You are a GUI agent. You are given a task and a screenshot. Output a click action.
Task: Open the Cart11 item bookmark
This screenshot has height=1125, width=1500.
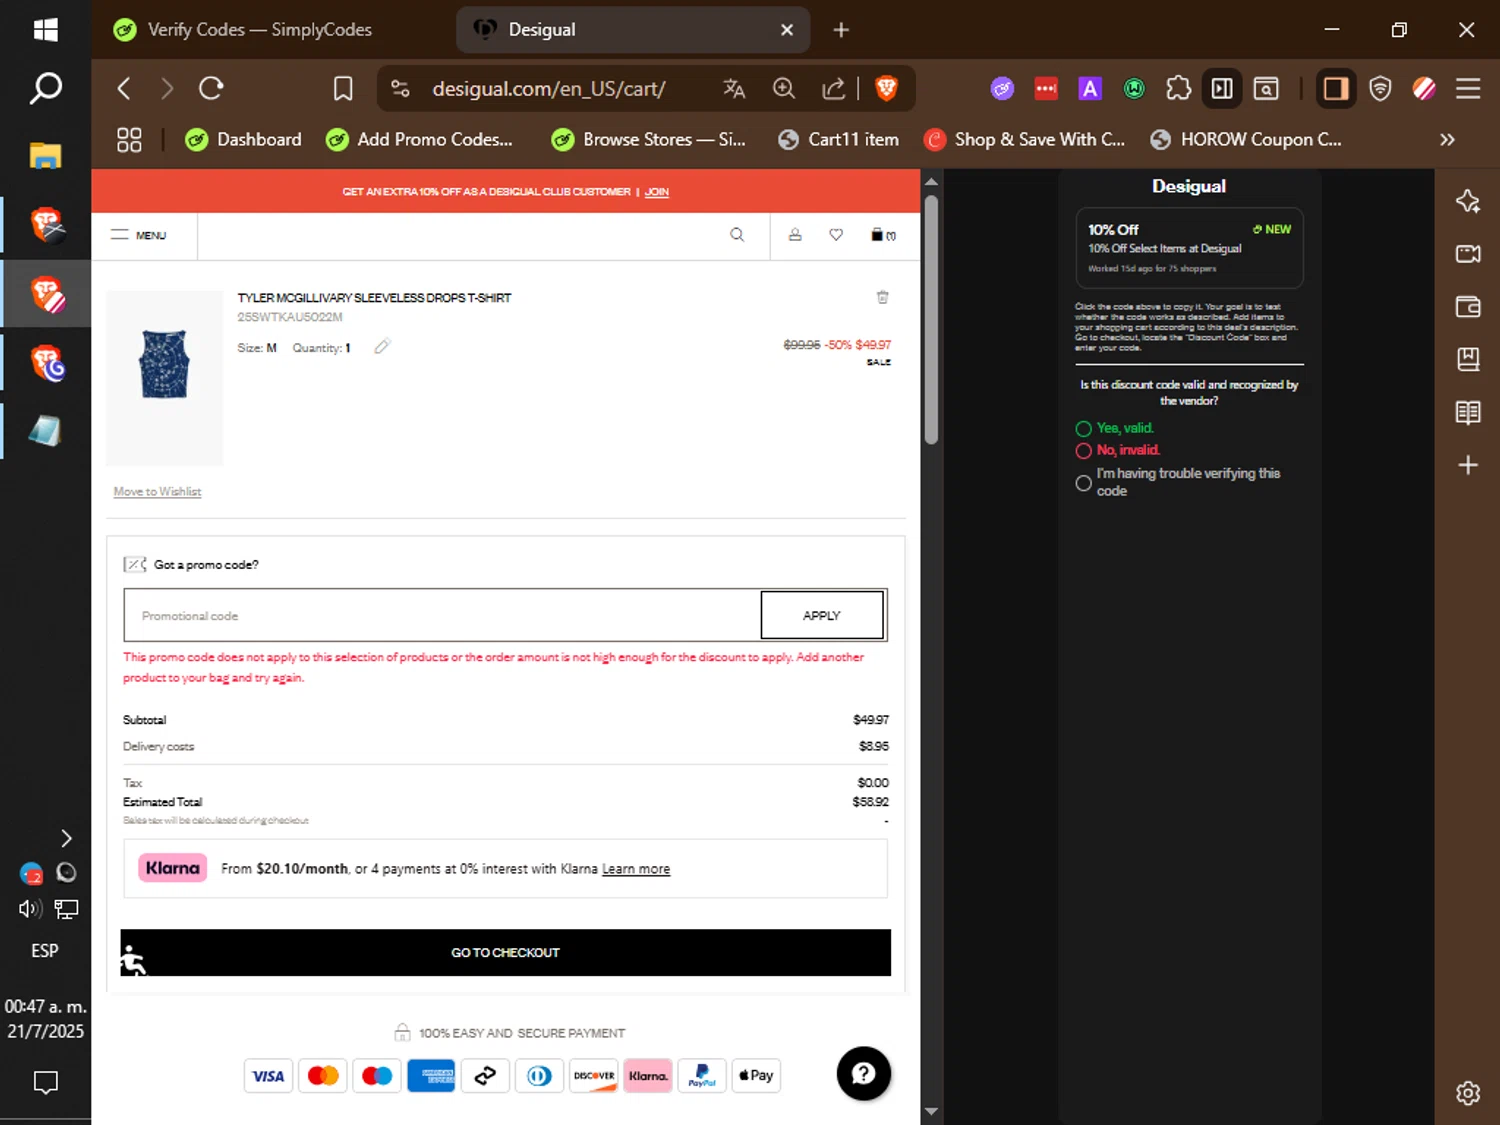tap(838, 140)
